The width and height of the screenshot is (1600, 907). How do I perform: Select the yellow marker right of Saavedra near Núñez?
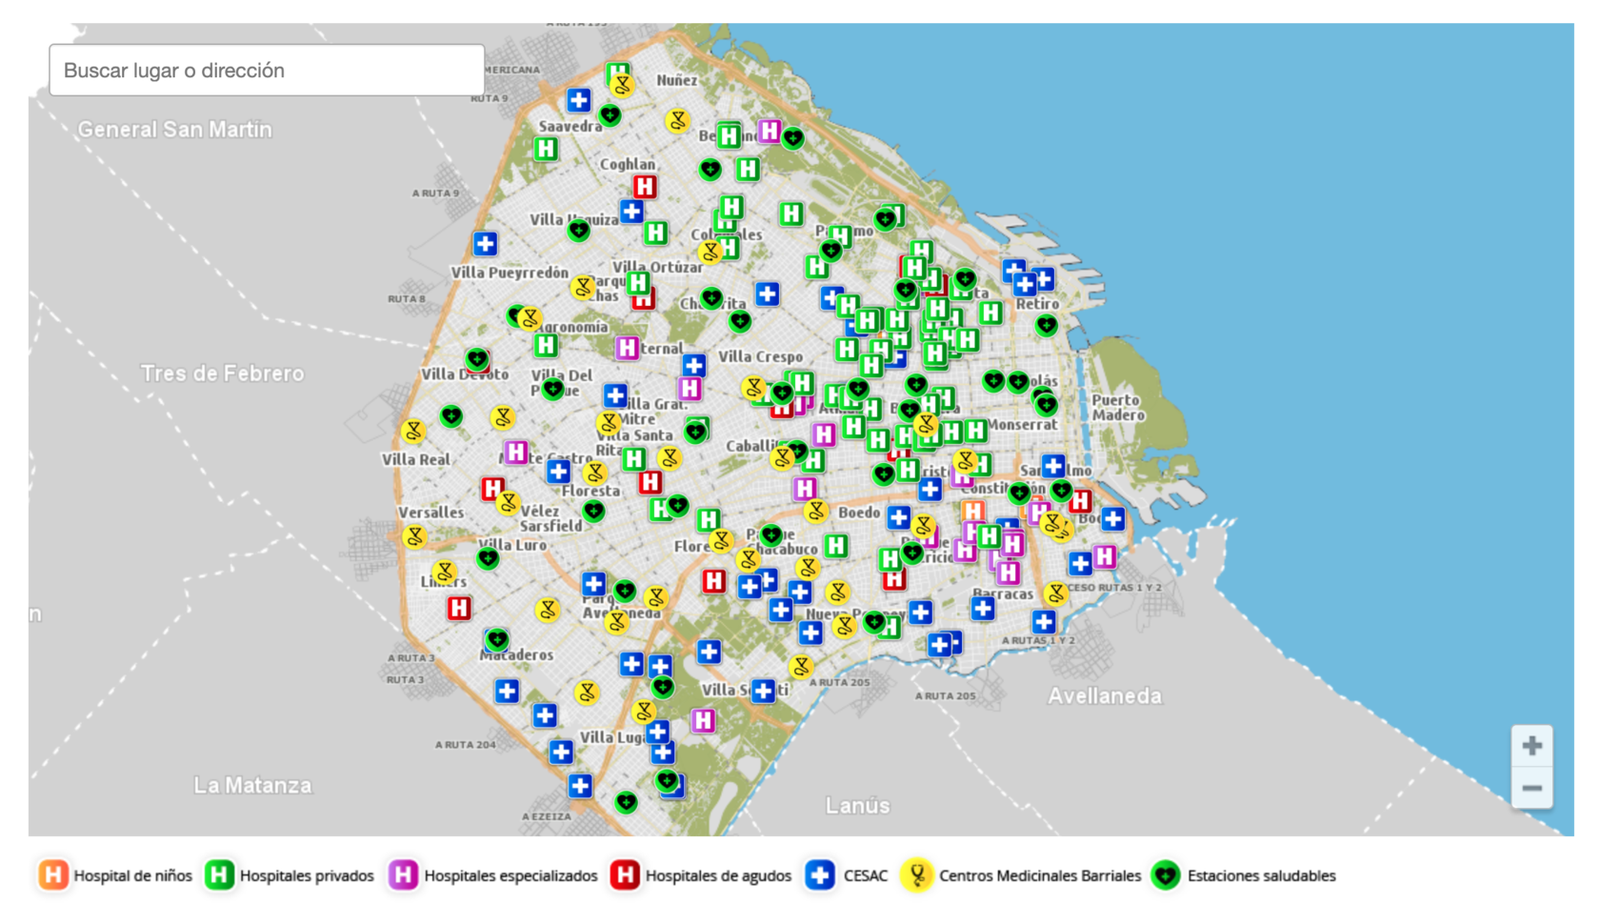pyautogui.click(x=678, y=121)
